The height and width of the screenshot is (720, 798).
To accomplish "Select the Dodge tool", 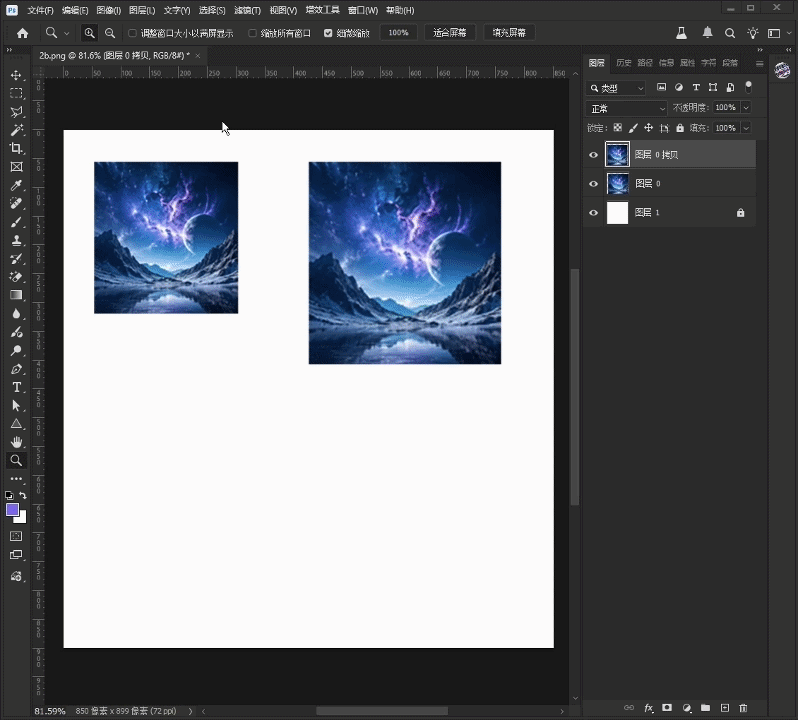I will [16, 351].
